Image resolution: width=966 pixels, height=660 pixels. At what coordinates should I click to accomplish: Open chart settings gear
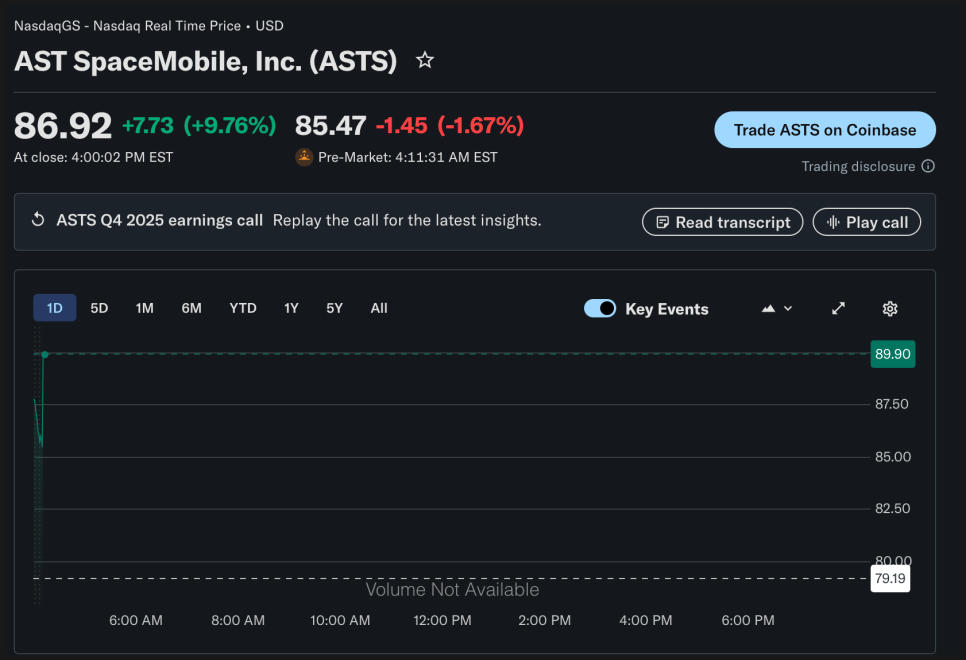point(890,309)
